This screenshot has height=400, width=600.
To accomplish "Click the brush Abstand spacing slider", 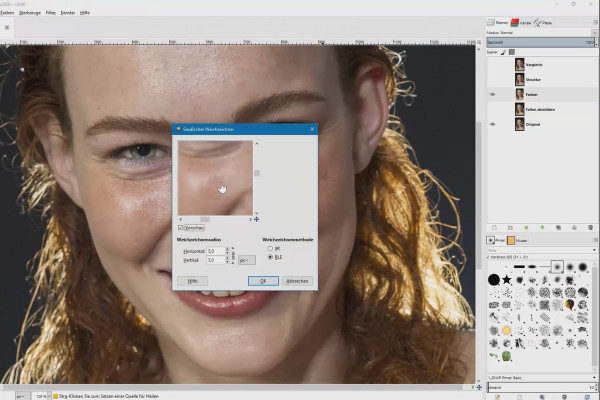I will click(541, 387).
